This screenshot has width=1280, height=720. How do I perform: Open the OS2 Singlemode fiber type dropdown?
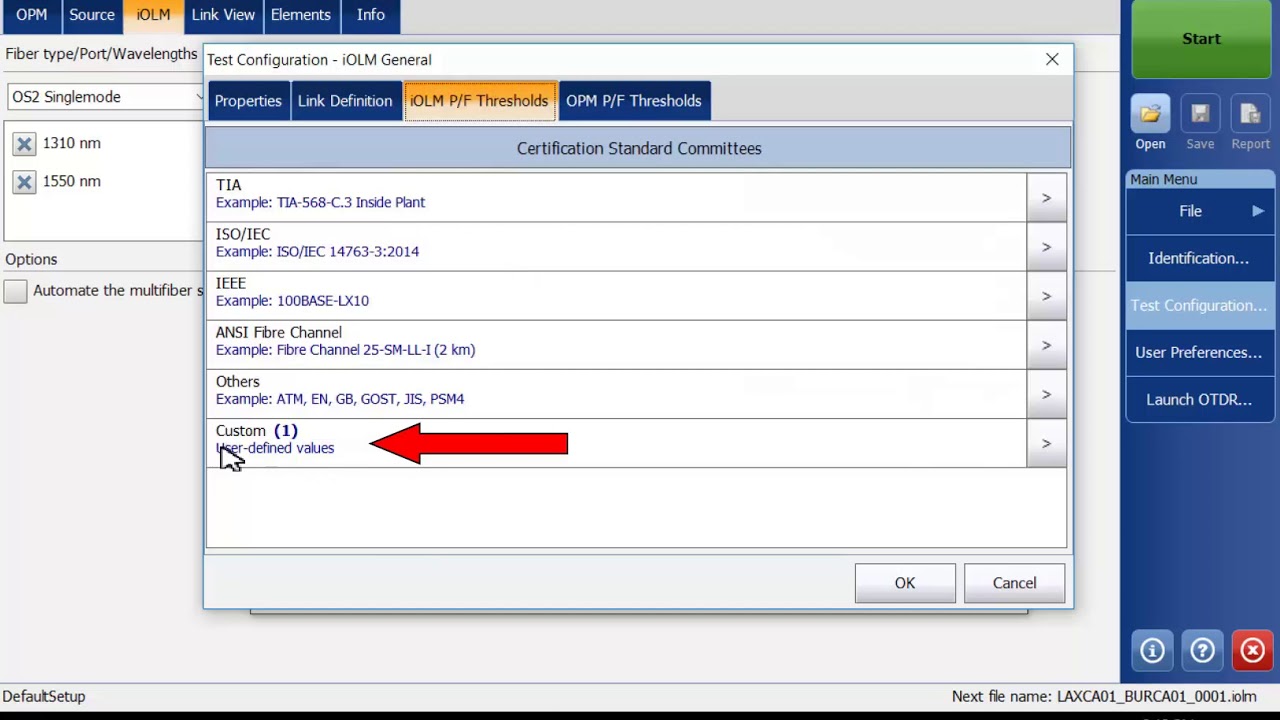tap(105, 97)
